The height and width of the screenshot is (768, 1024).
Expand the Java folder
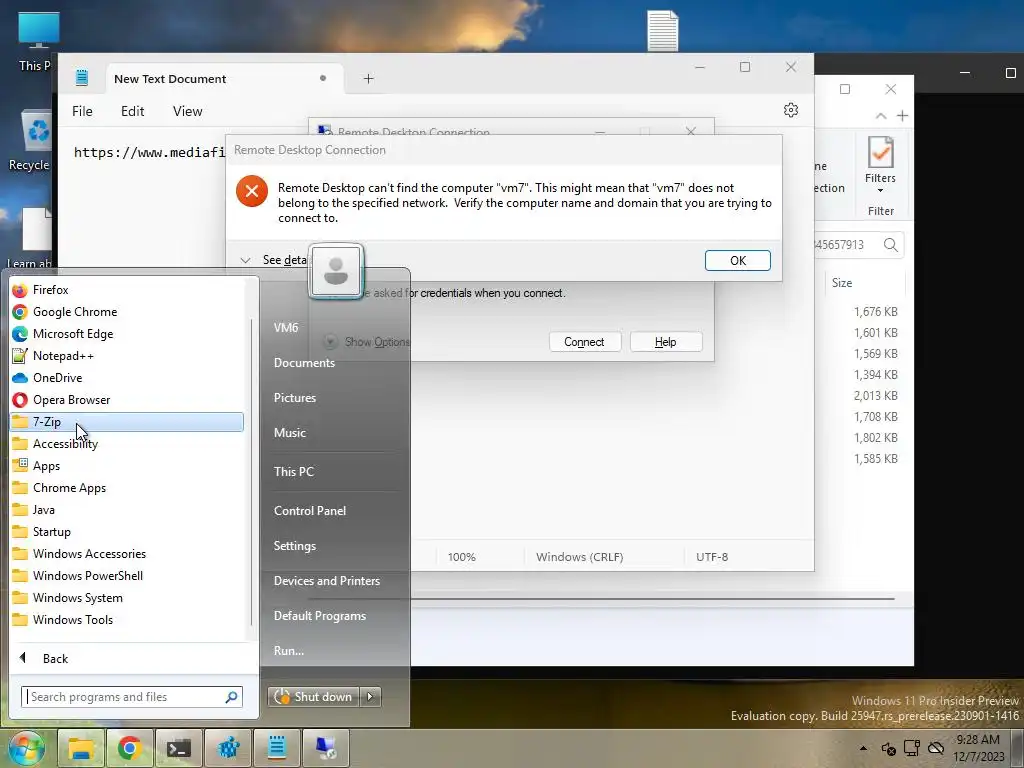point(127,510)
